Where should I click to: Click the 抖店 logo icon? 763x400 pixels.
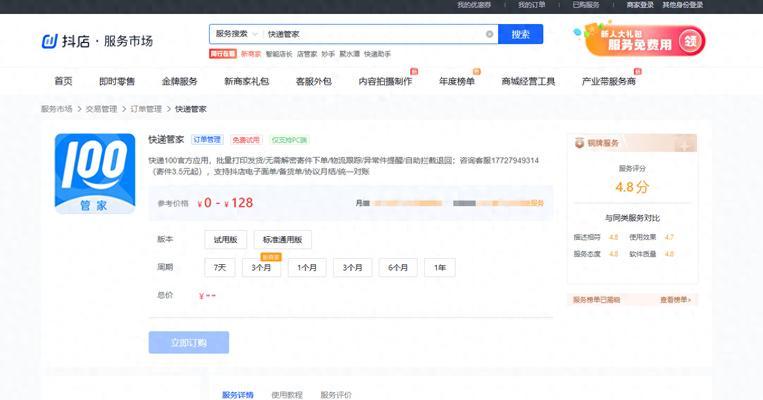(x=50, y=41)
